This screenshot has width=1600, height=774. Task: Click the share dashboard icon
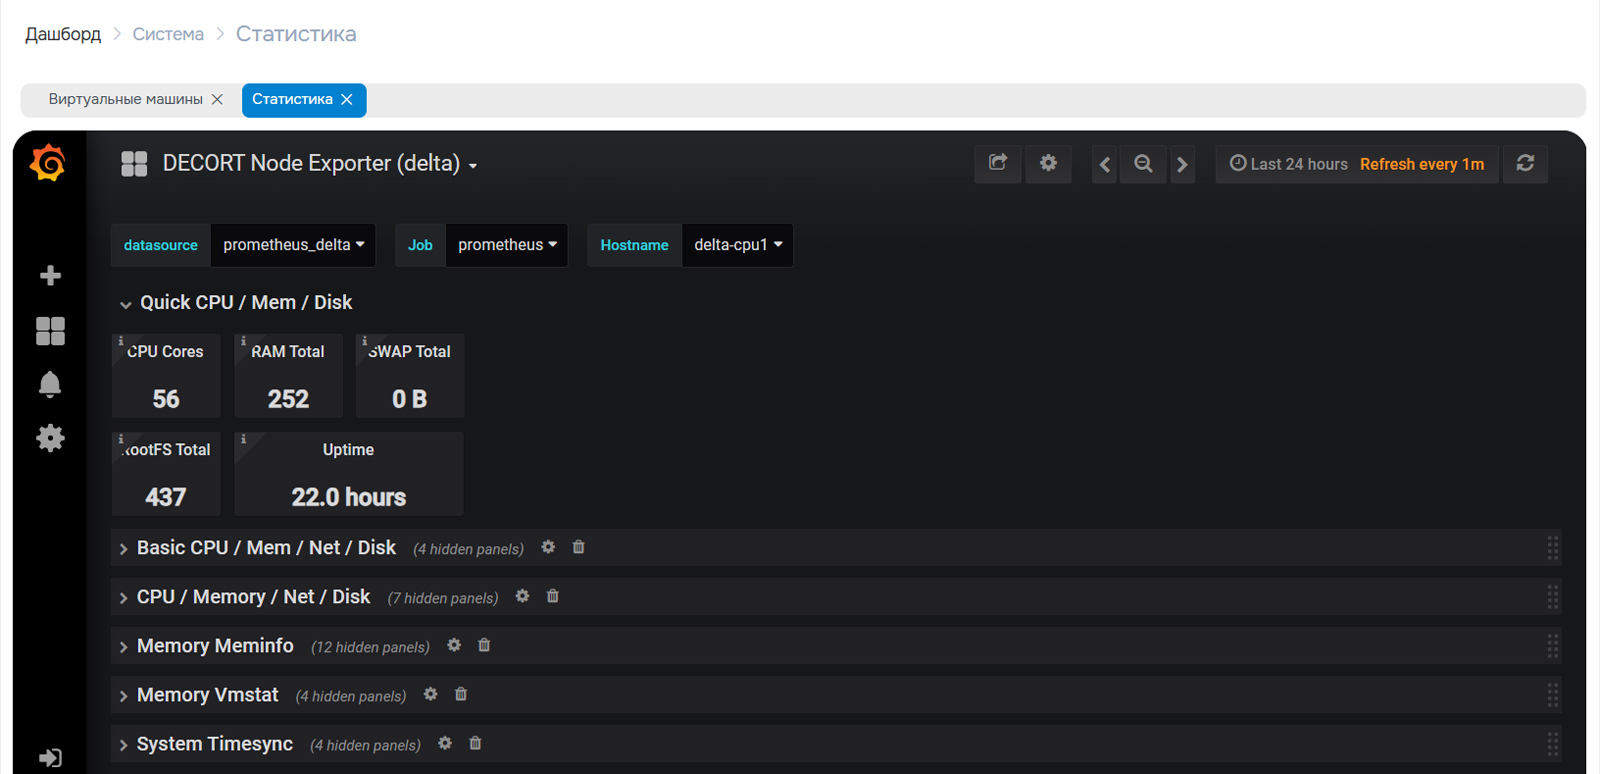tap(997, 164)
